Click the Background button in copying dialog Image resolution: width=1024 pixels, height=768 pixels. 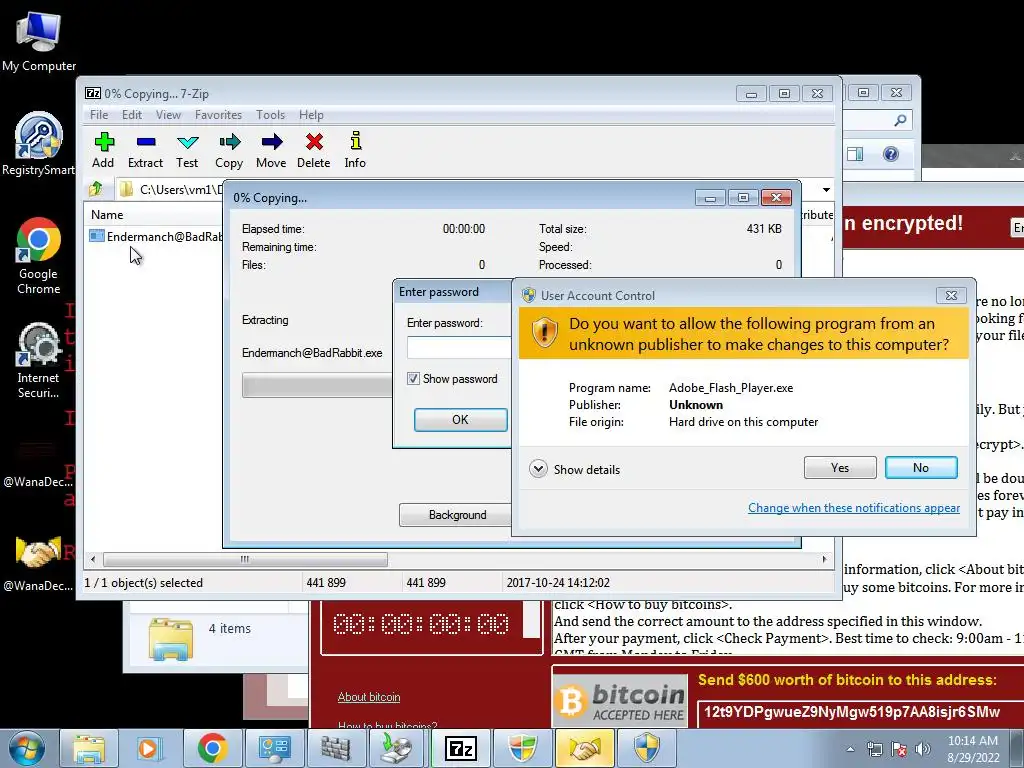(455, 515)
